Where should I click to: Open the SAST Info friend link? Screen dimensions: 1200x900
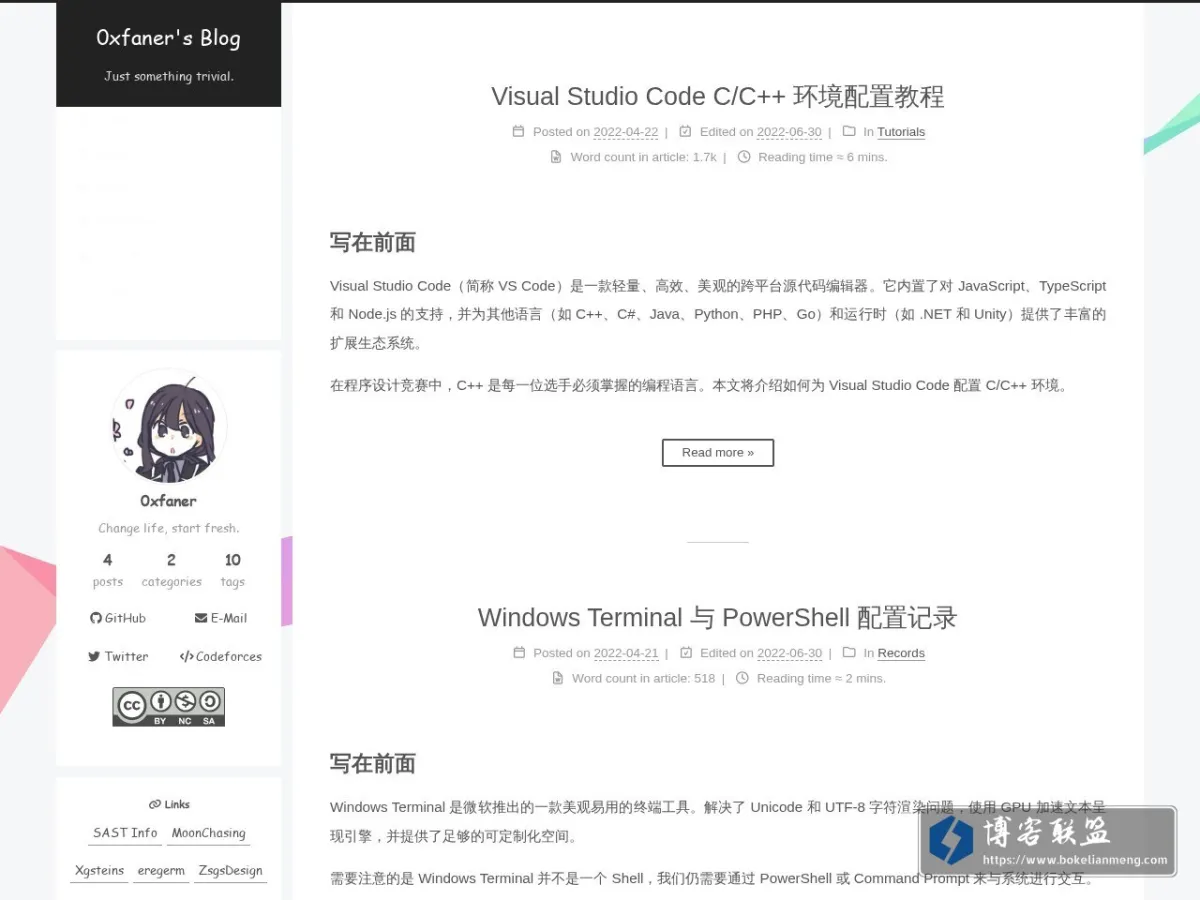coord(125,833)
